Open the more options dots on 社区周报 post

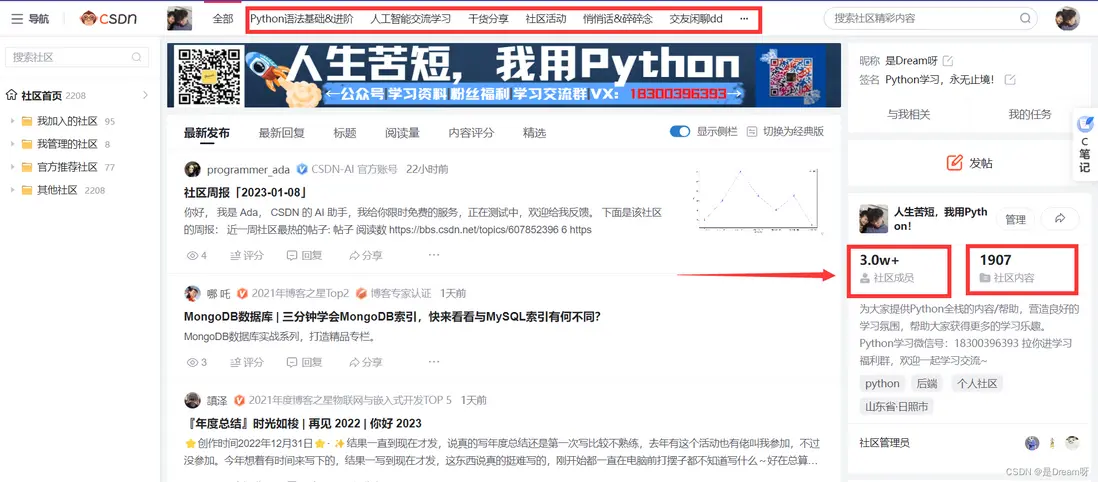(x=433, y=254)
